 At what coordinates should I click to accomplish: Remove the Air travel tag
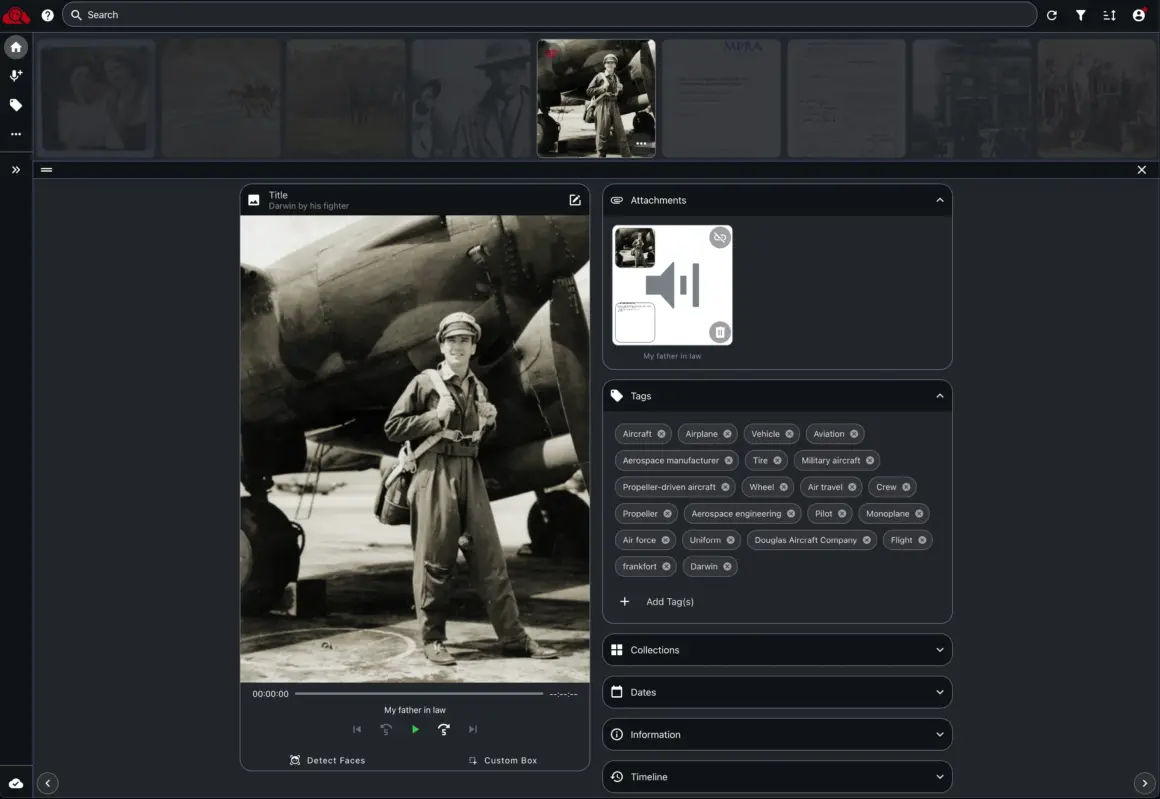(x=852, y=487)
